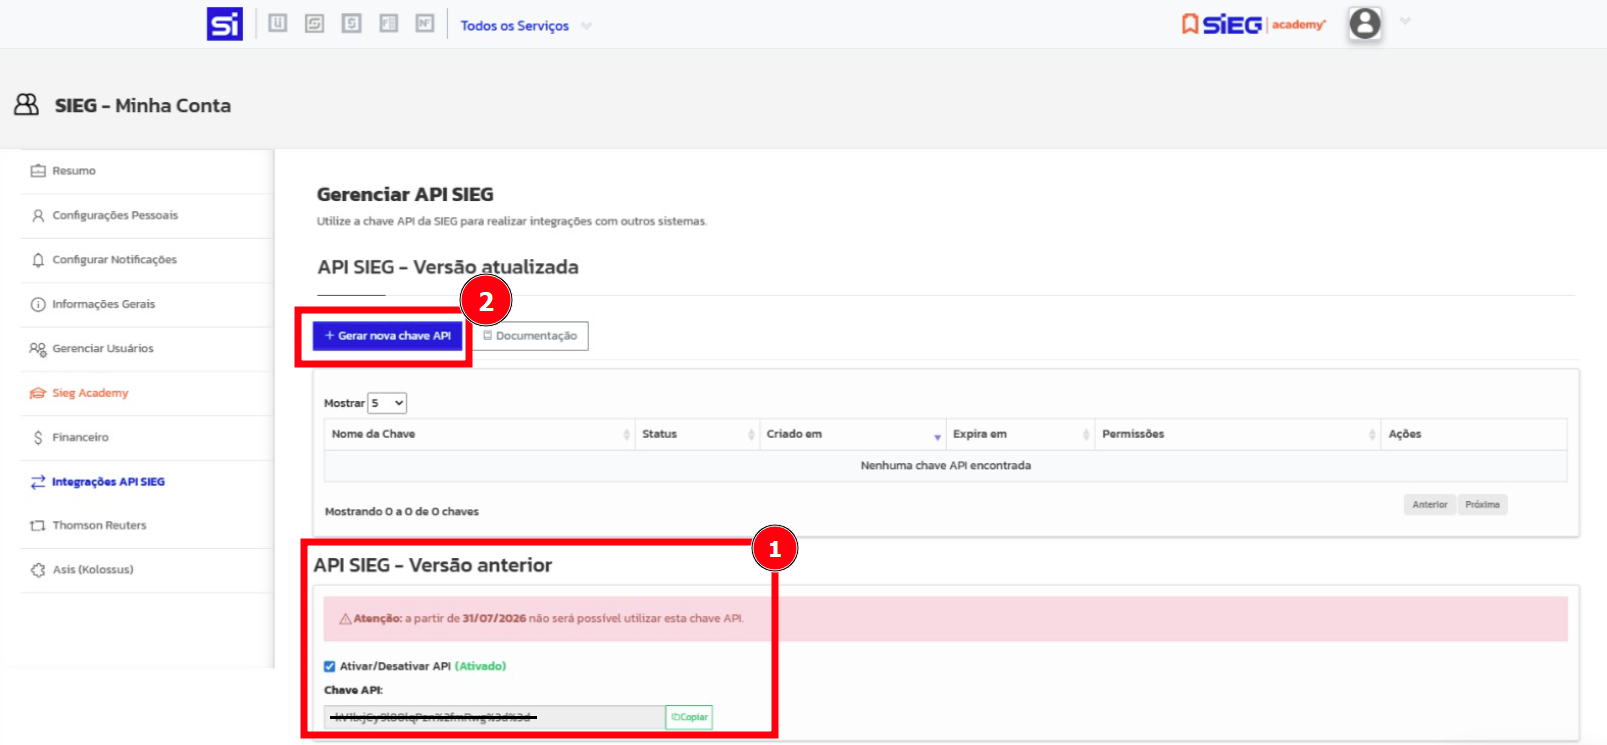
Task: Open the "F" table service icon in top bar
Action: 389,23
